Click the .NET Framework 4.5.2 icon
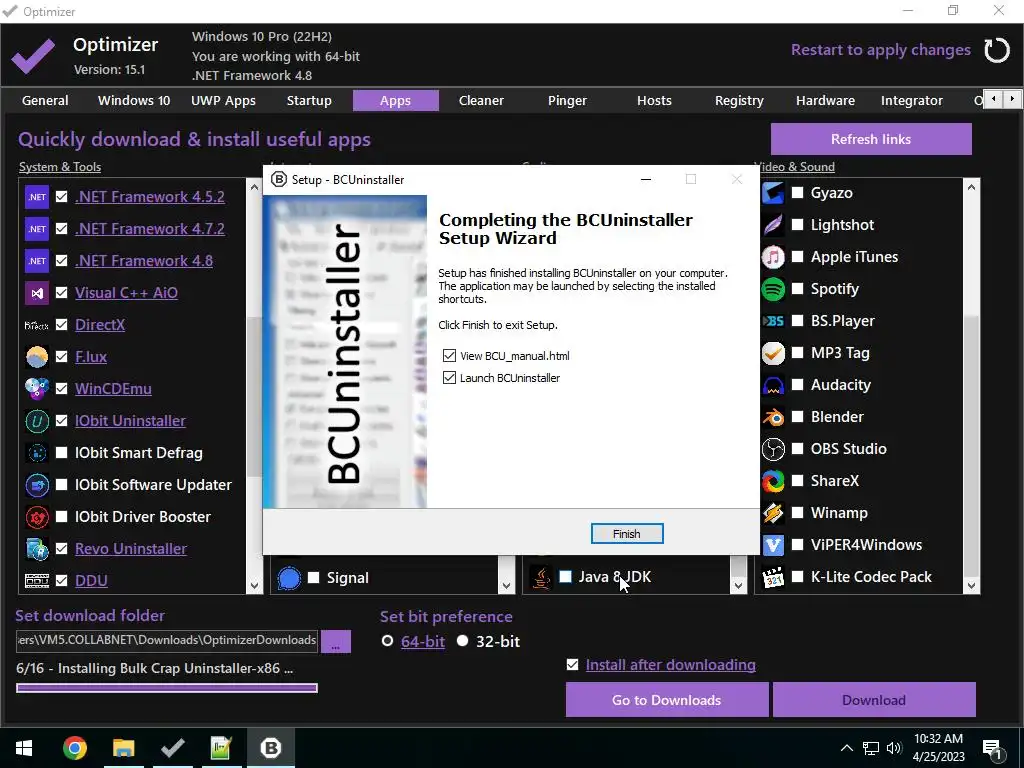Viewport: 1024px width, 768px height. (x=37, y=197)
